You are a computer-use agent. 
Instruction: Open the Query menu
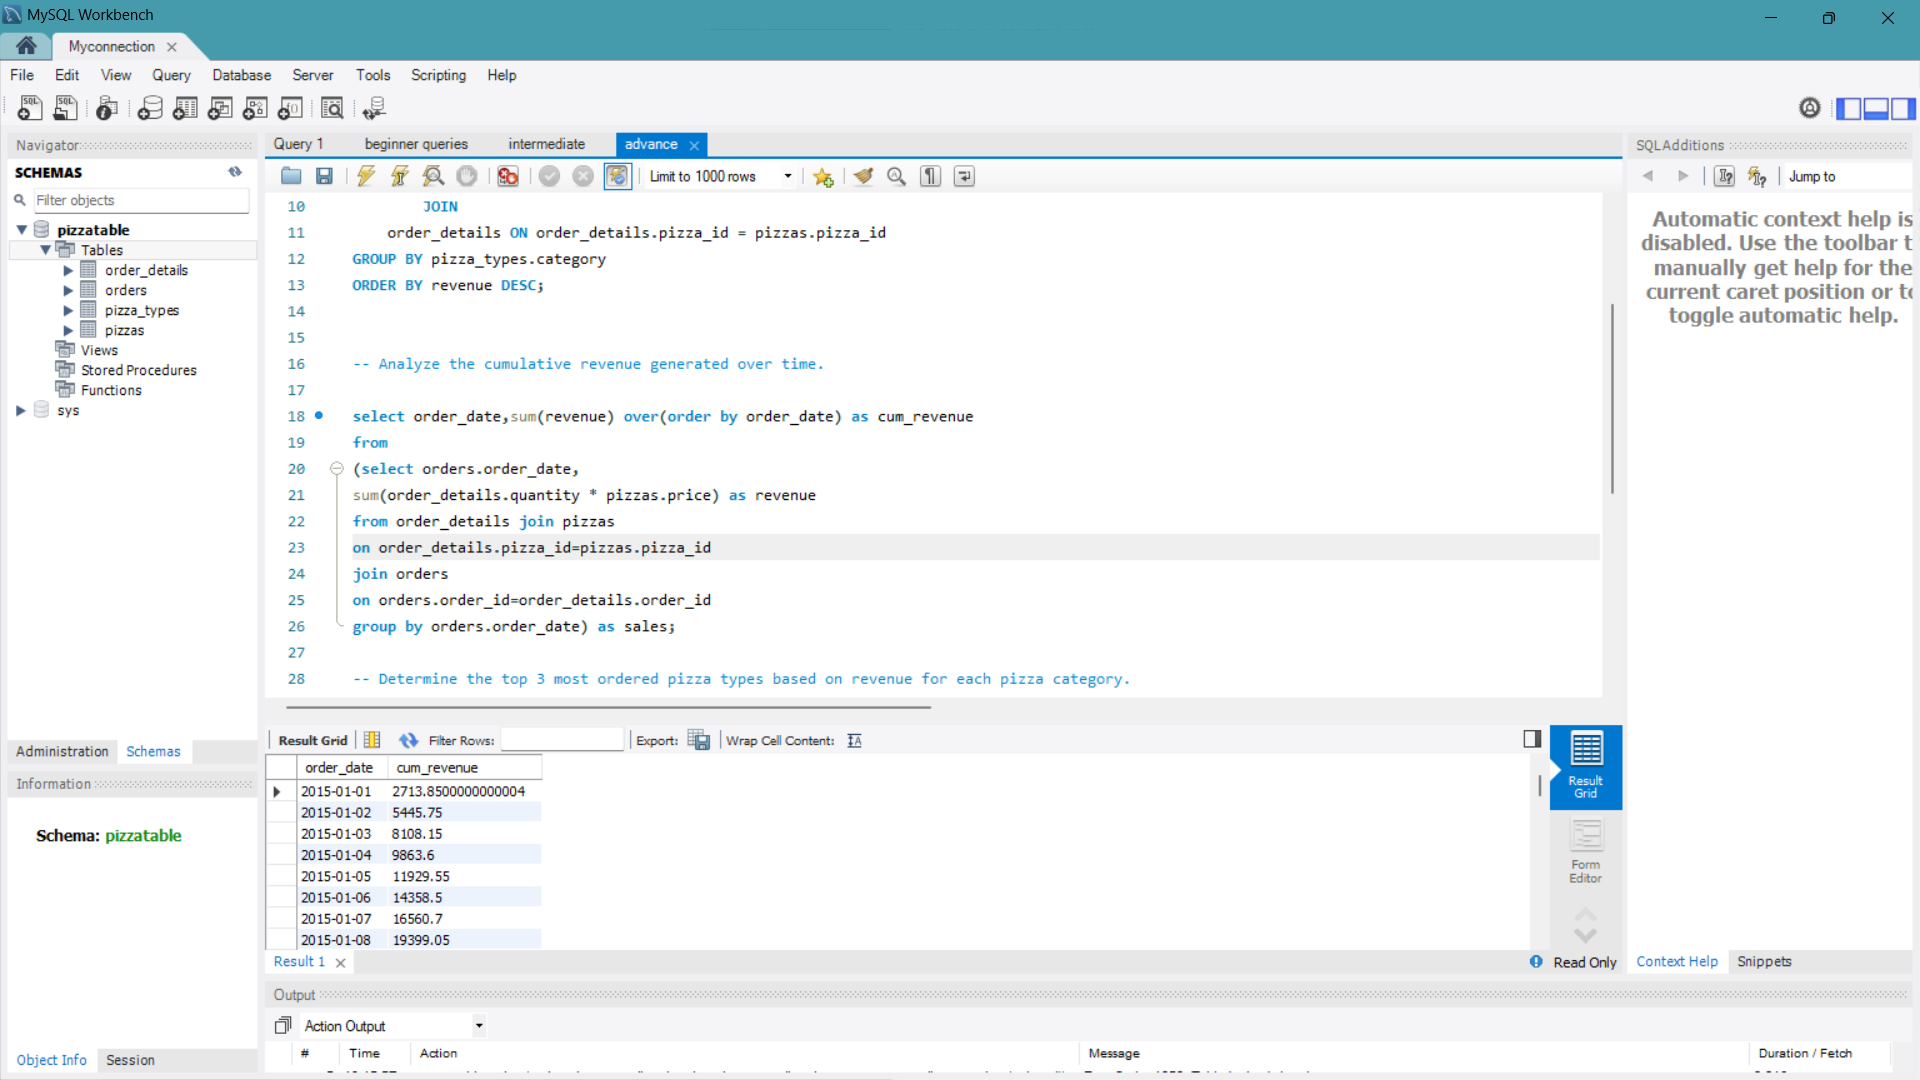click(x=171, y=75)
